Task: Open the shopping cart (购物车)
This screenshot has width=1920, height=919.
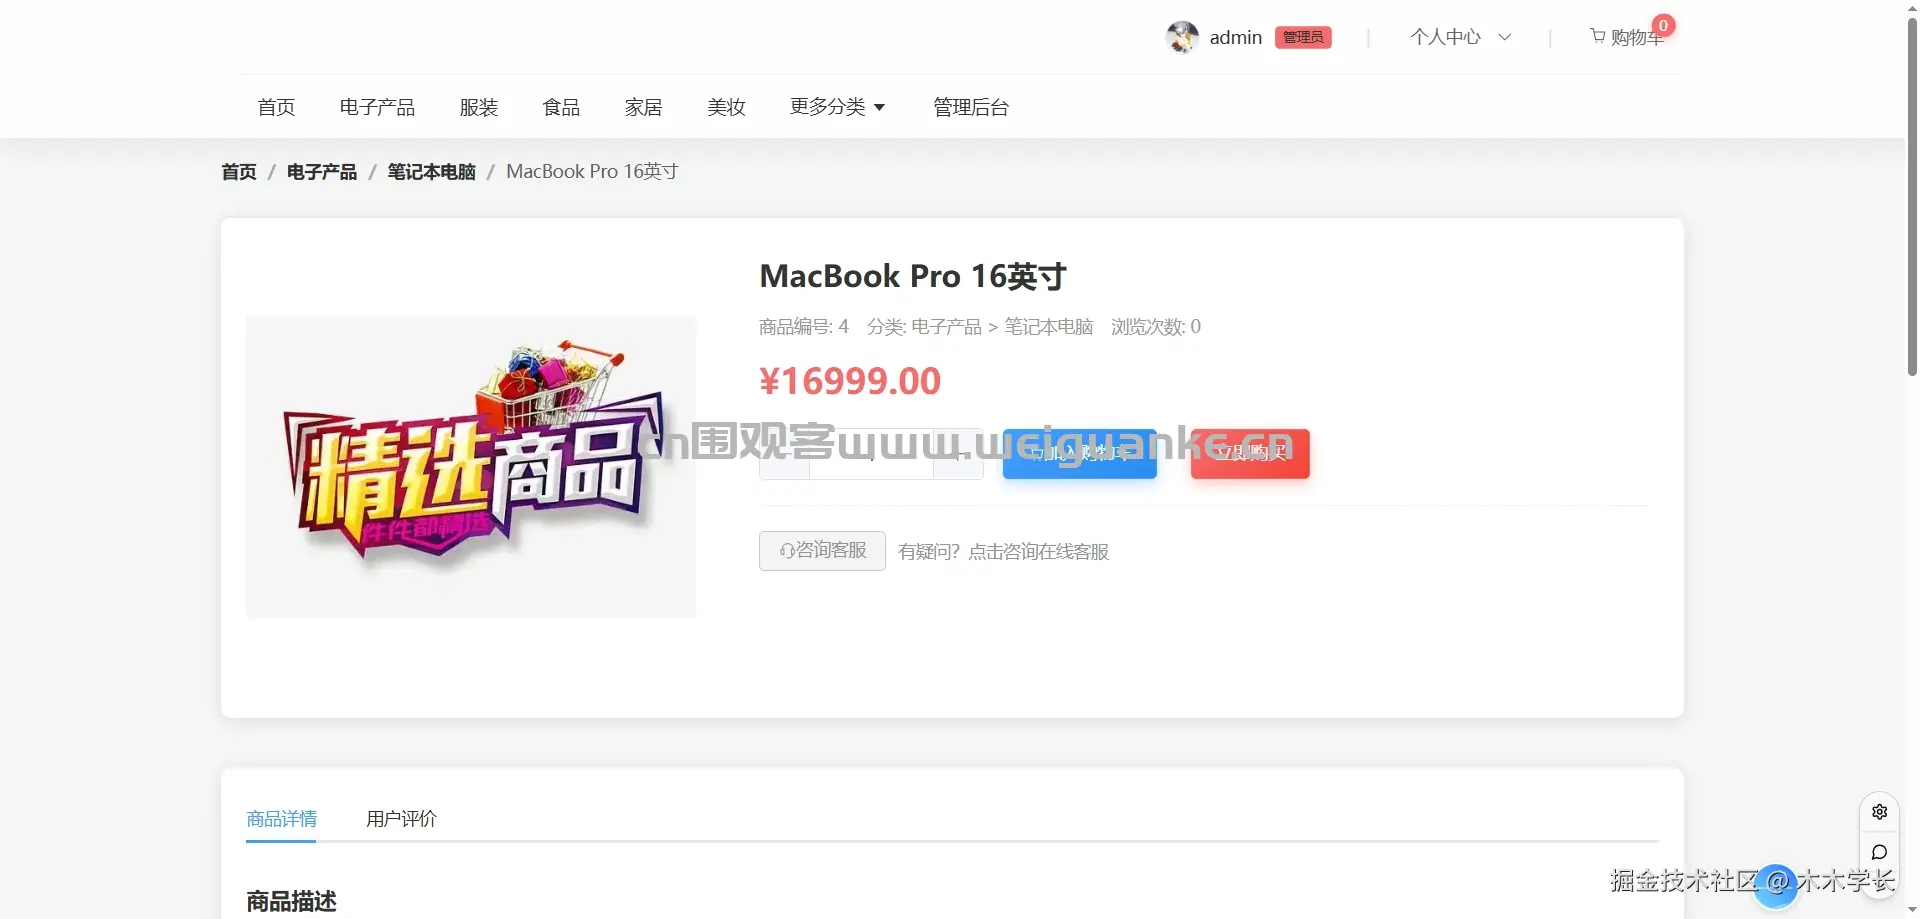Action: (x=1627, y=37)
